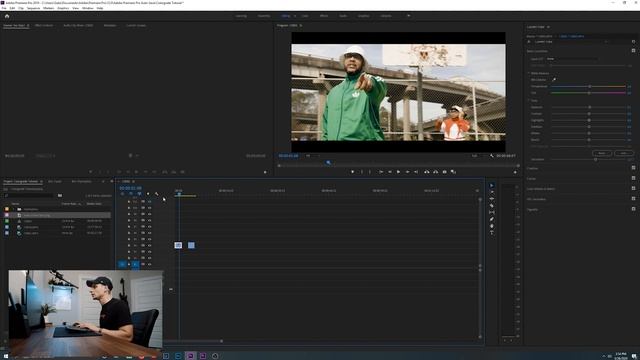
Task: Open the Lumetri Scopes panel tab
Action: click(x=136, y=25)
